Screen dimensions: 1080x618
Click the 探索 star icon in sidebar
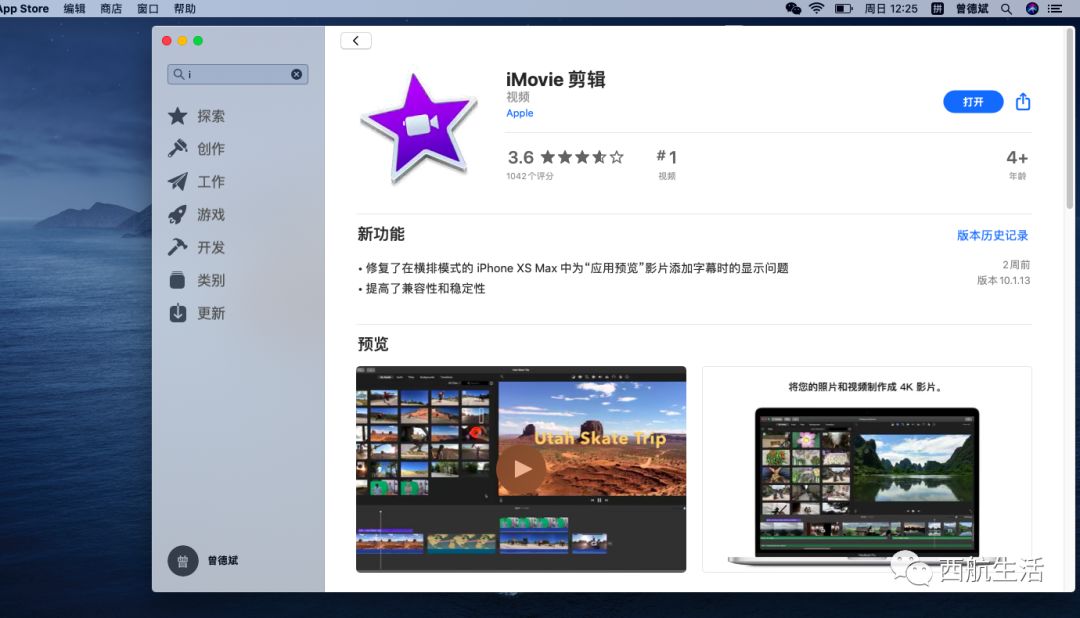[178, 116]
